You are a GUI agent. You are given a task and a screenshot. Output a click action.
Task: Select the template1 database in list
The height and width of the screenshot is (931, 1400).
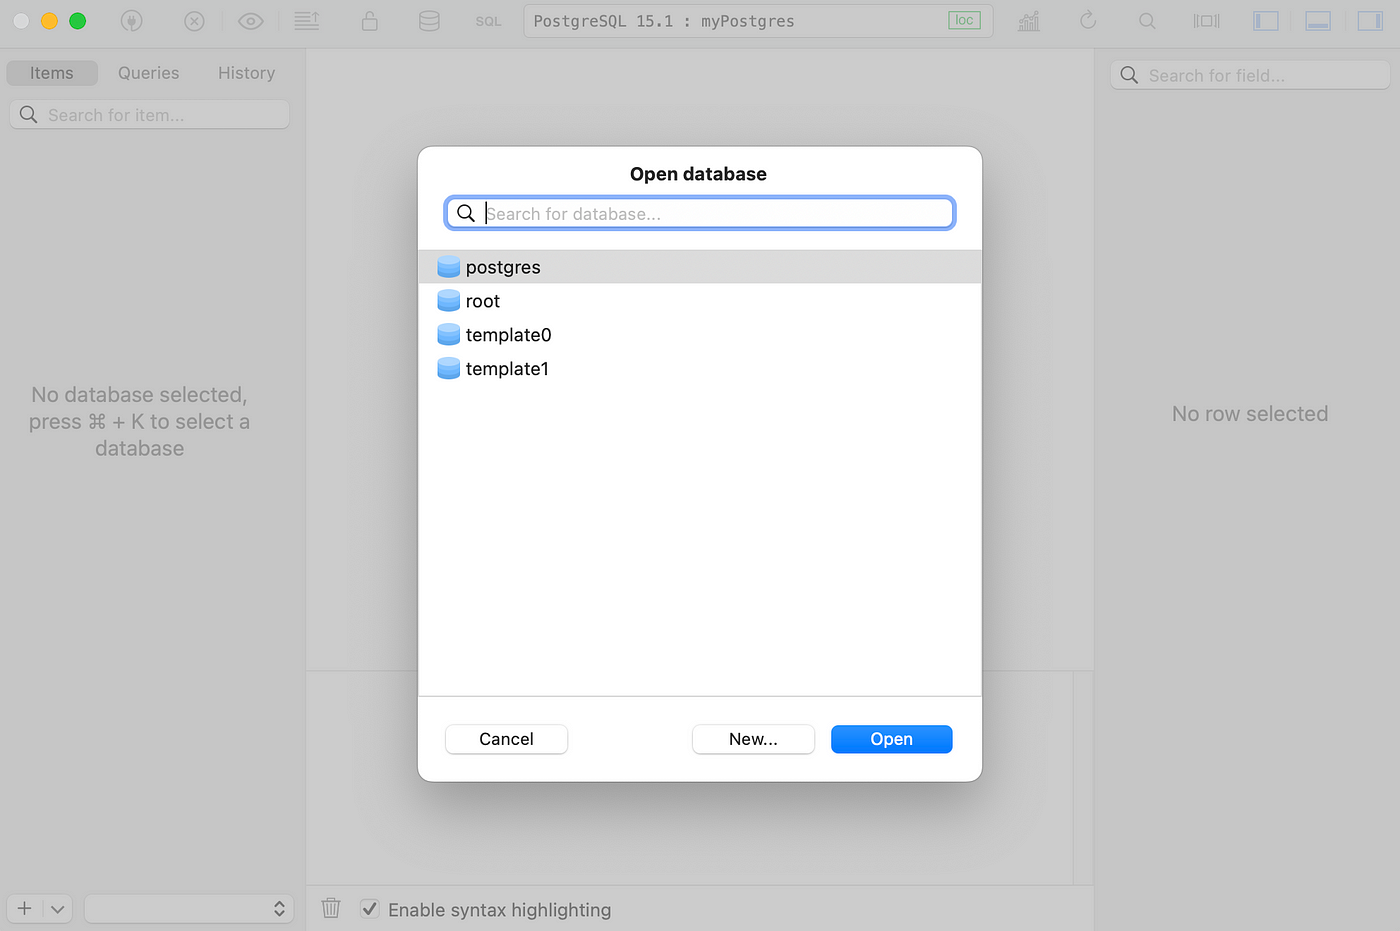(x=507, y=369)
